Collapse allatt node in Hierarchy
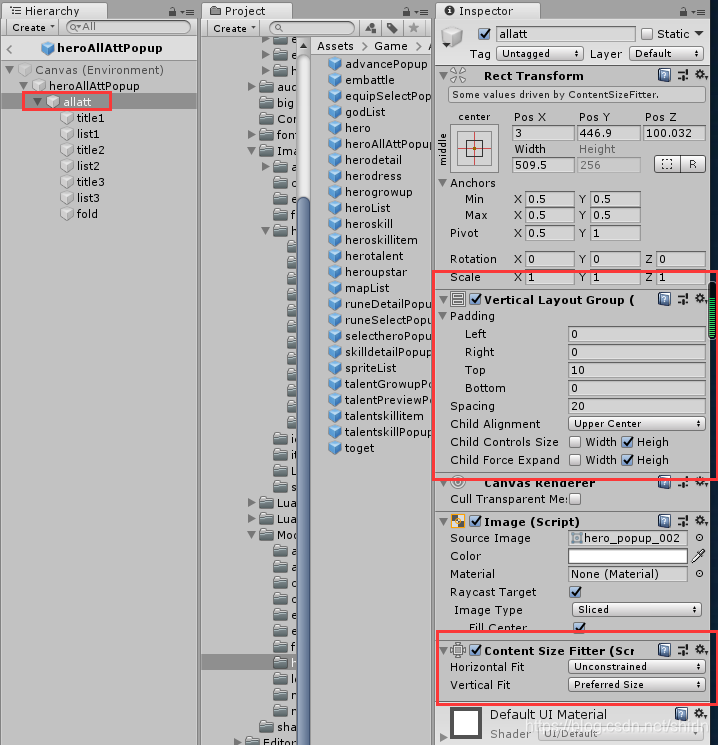 (38, 102)
